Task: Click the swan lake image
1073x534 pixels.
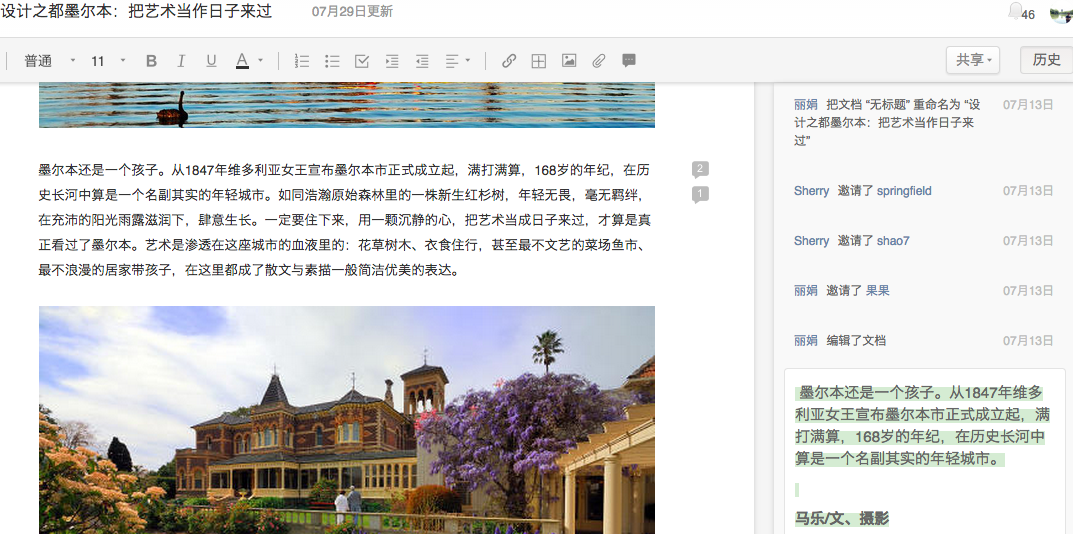Action: 347,105
